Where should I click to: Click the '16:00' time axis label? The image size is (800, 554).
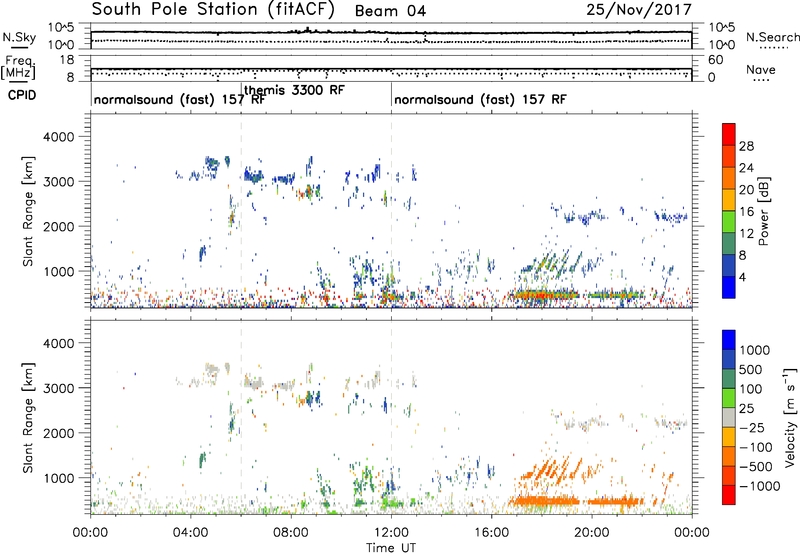[x=491, y=533]
